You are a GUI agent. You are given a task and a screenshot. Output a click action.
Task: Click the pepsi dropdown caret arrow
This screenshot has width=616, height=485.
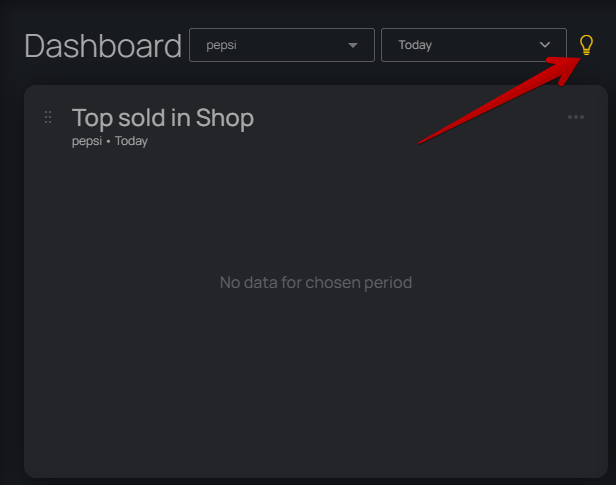click(x=353, y=45)
